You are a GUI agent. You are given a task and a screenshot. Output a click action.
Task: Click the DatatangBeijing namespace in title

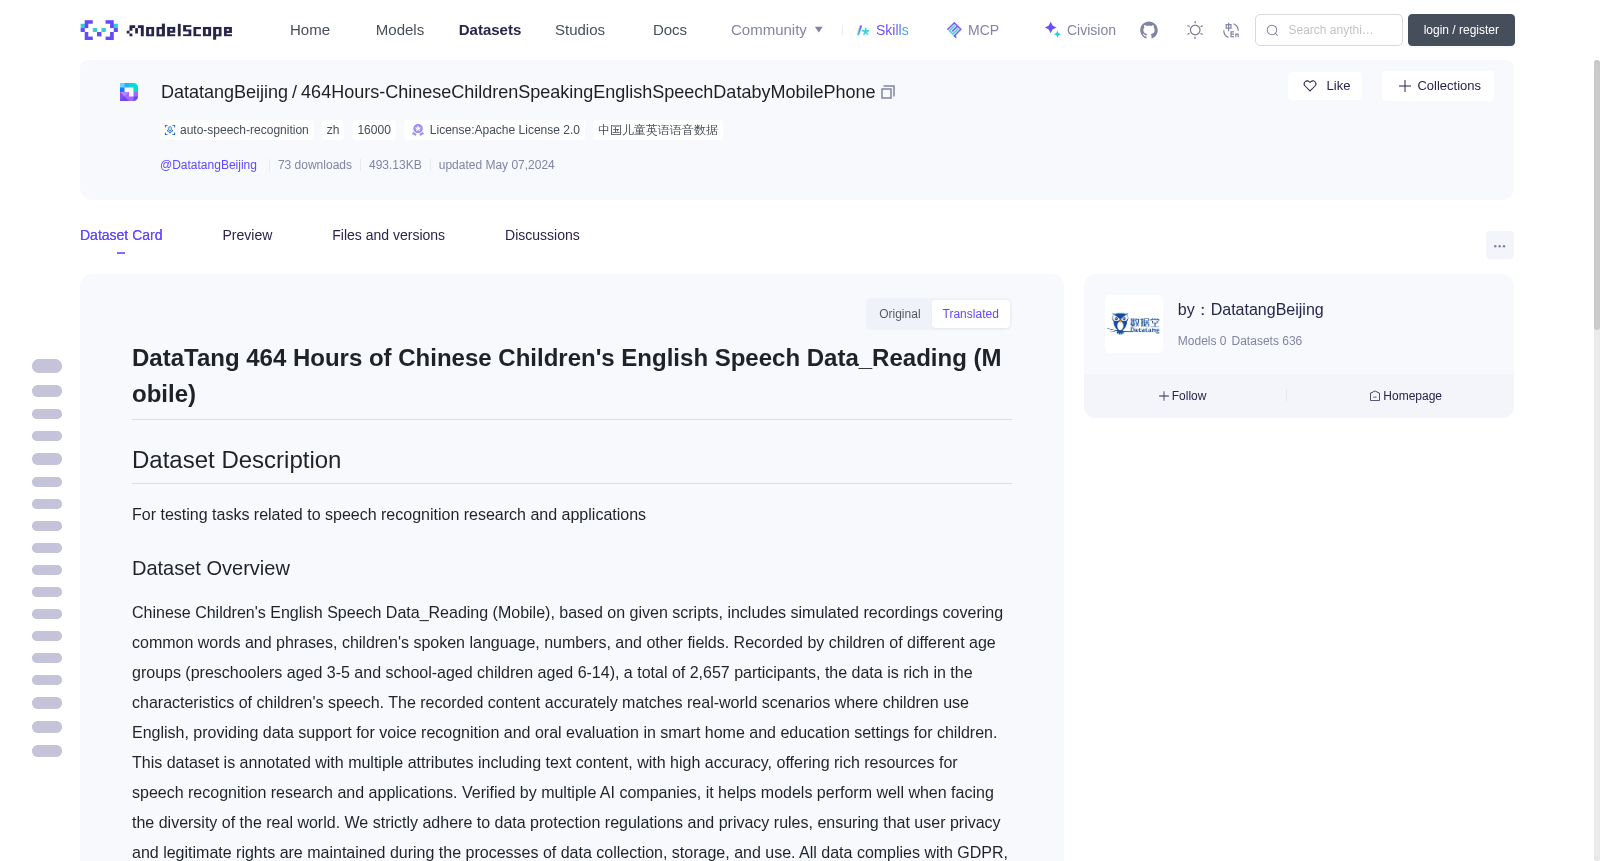(224, 92)
